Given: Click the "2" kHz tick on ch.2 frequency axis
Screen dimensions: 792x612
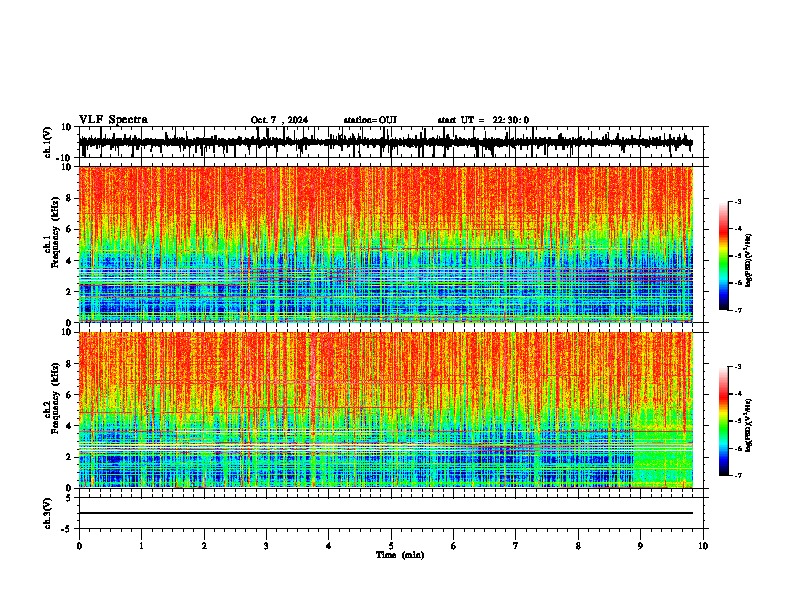Looking at the screenshot, I should pos(69,457).
